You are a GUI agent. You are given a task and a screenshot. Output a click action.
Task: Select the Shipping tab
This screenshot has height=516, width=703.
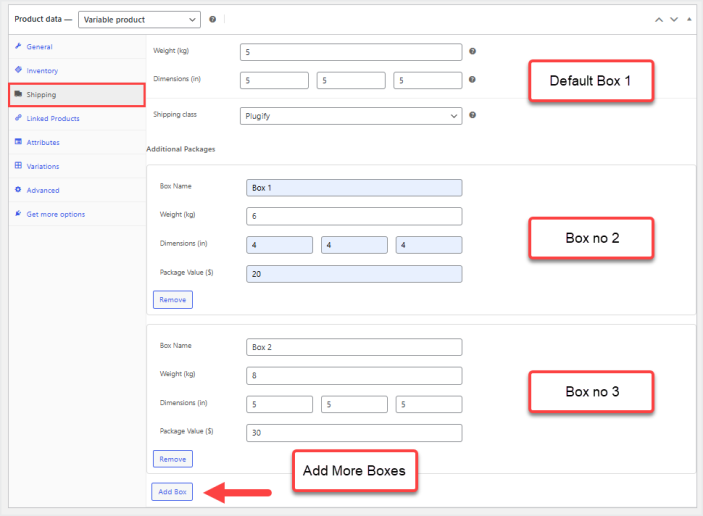click(x=77, y=95)
